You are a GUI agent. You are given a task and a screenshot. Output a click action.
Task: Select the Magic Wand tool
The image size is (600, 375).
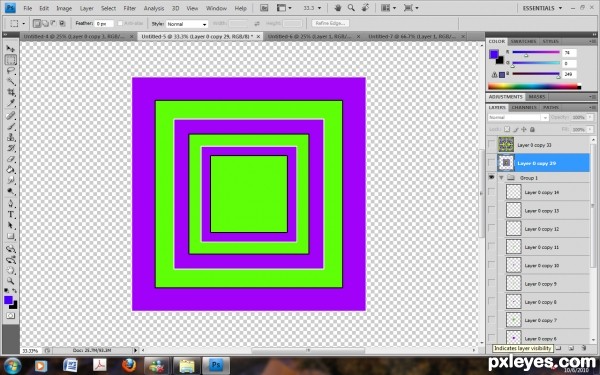click(11, 82)
